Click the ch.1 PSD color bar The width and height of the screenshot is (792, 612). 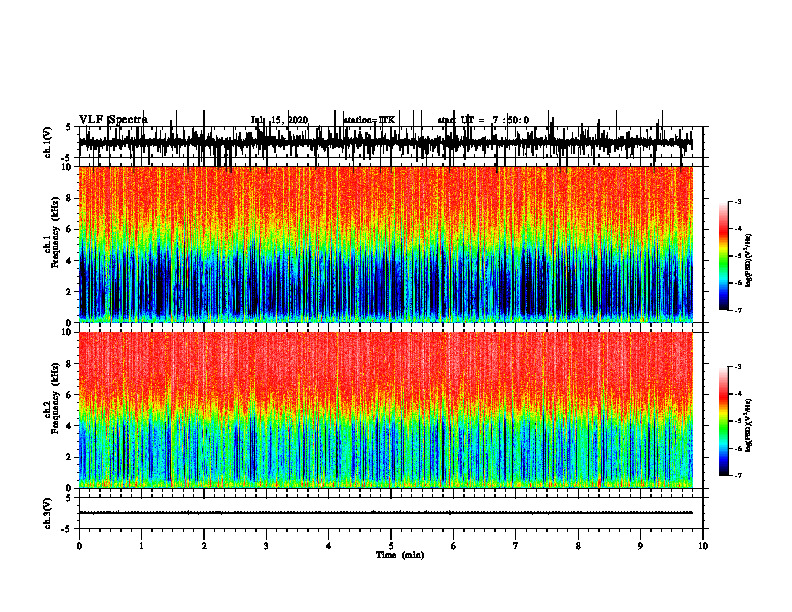coord(724,256)
